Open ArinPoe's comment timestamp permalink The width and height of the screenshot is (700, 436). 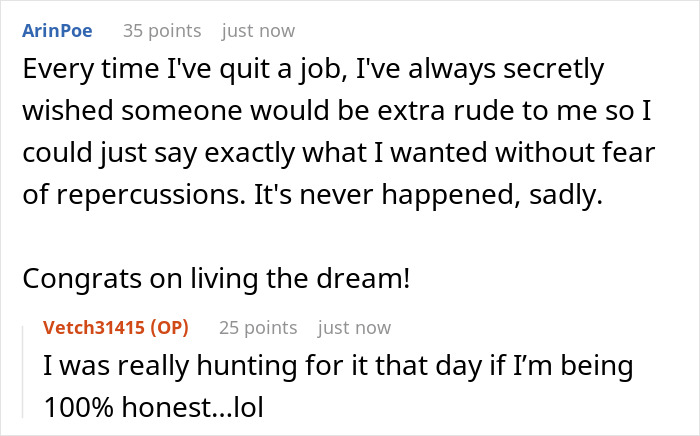(x=258, y=31)
